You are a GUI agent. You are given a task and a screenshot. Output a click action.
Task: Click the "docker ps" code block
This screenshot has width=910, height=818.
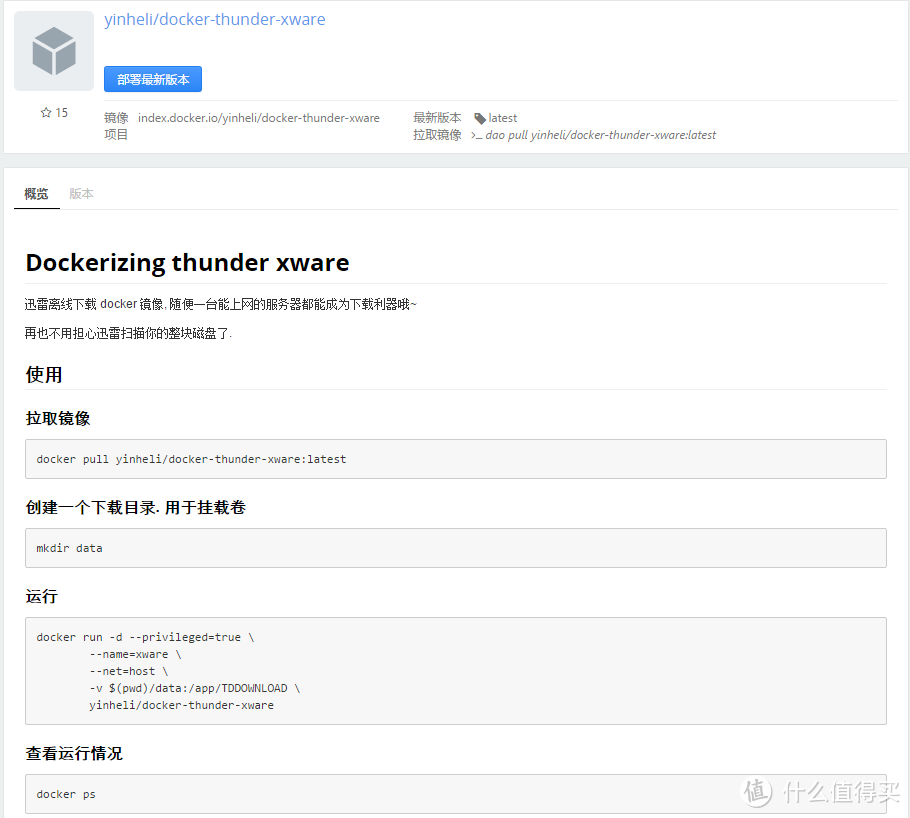click(455, 793)
